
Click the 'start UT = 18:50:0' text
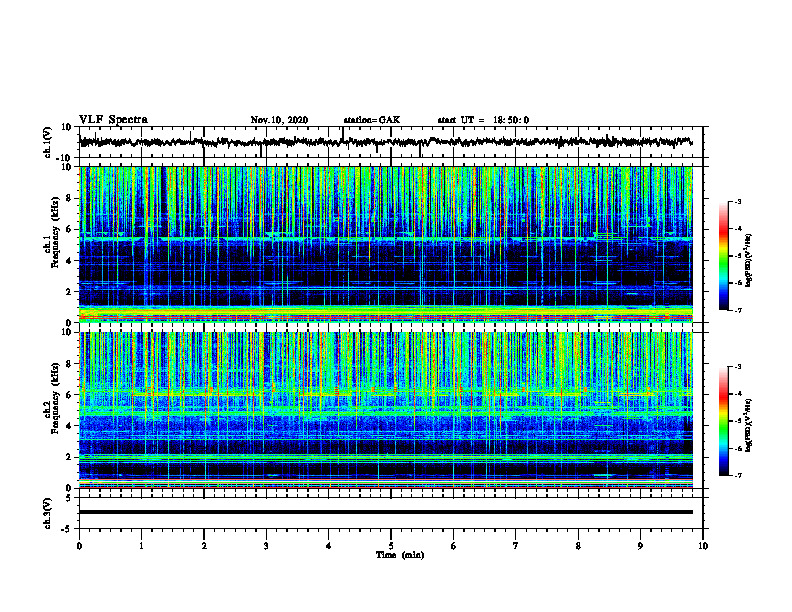[x=483, y=120]
